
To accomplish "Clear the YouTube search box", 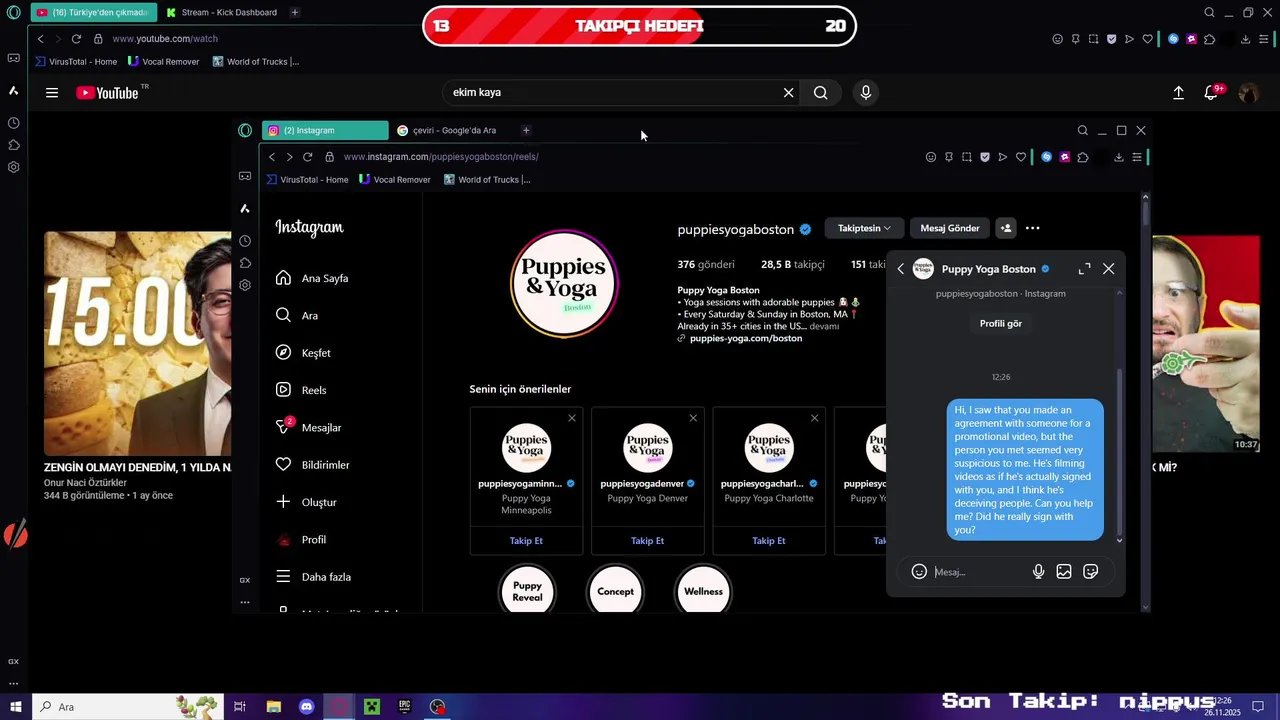I will click(788, 93).
